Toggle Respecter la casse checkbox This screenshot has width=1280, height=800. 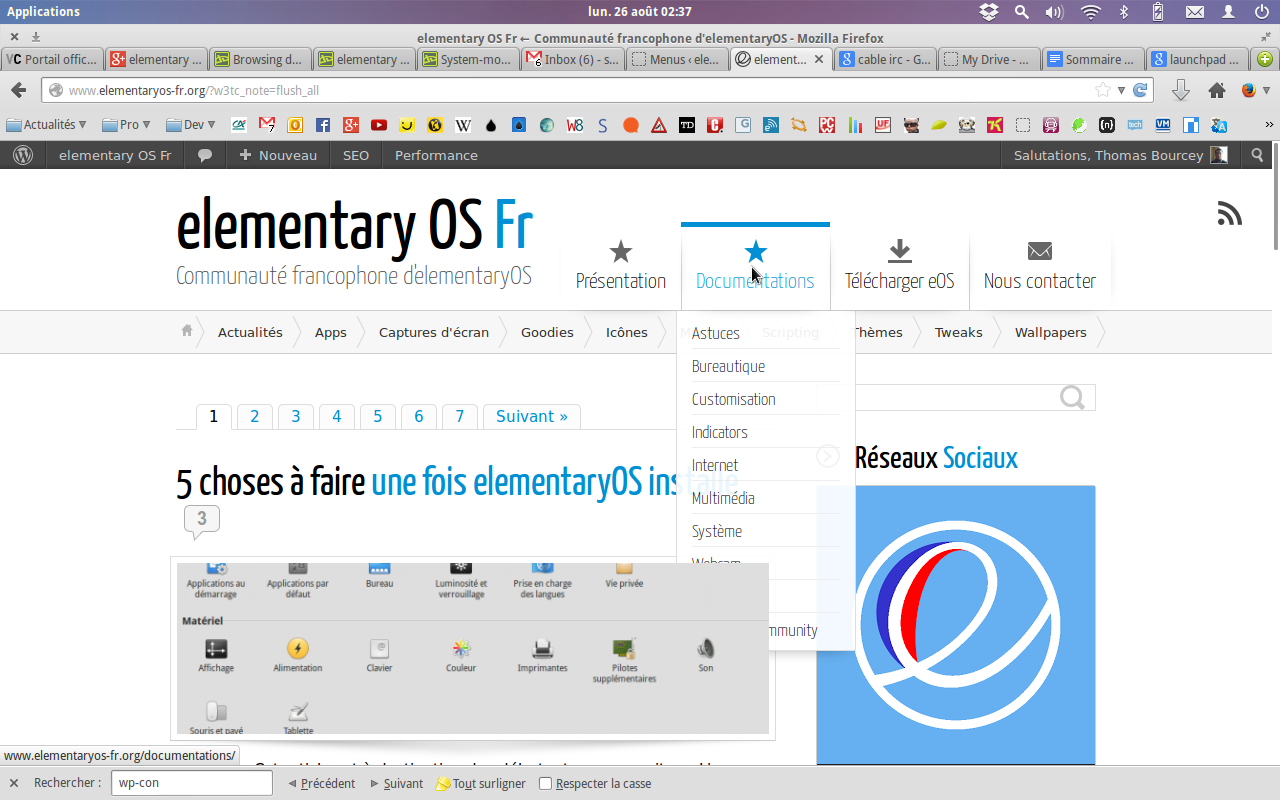[545, 783]
